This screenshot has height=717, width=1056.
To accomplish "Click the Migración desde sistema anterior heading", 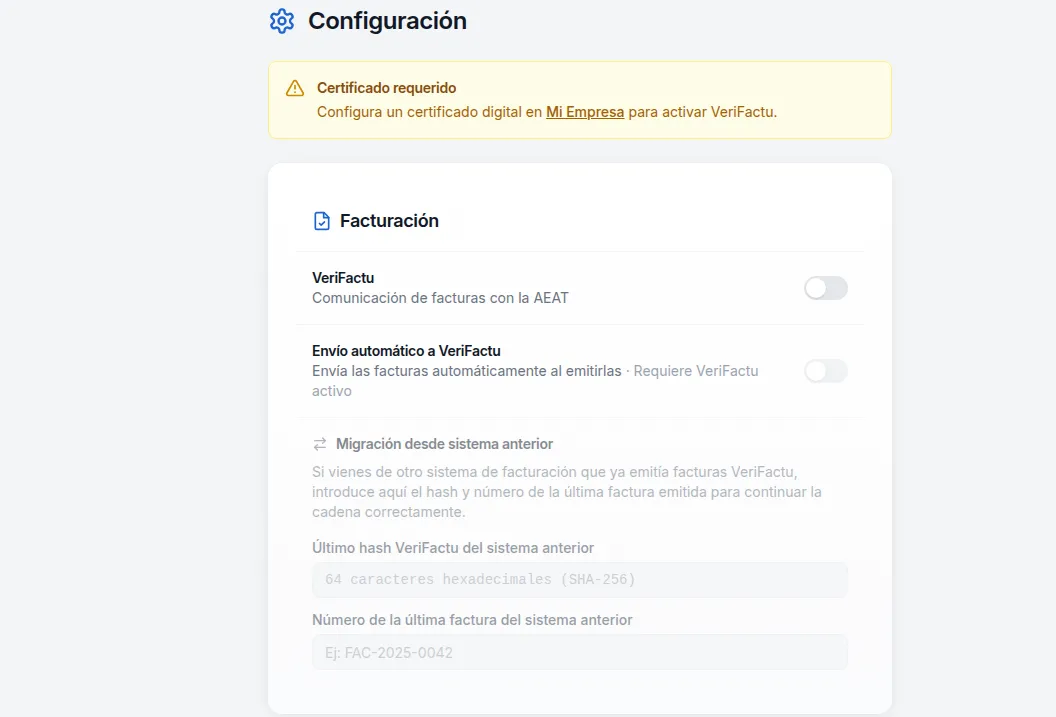I will pyautogui.click(x=444, y=444).
